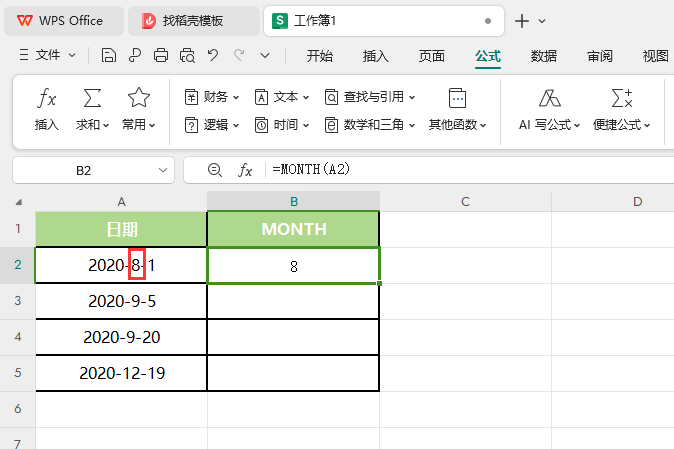Open the File menu
674x449 pixels.
(47, 55)
